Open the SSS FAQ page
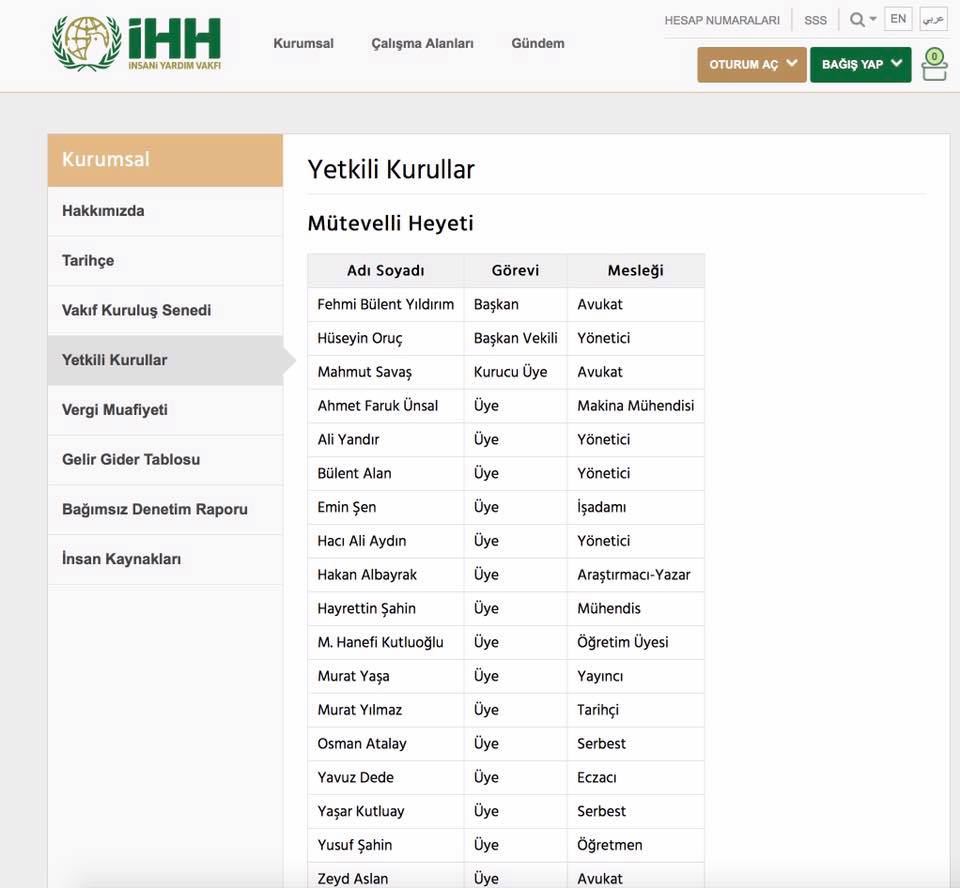960x888 pixels. click(x=815, y=19)
